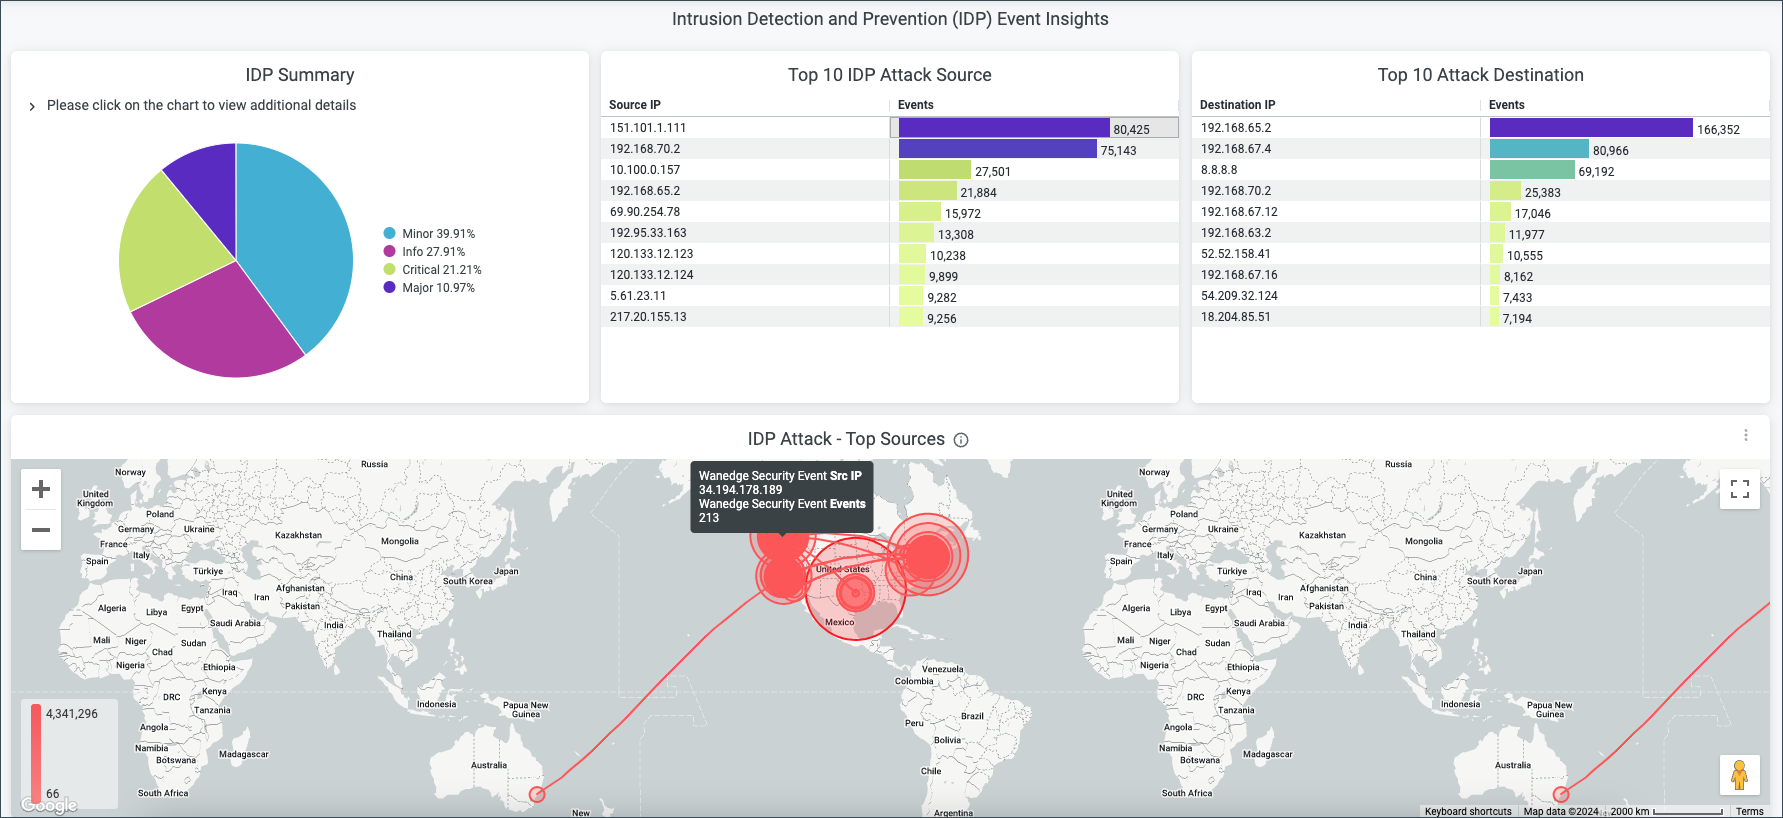This screenshot has width=1783, height=818.
Task: Open the map Terms link
Action: click(x=1749, y=811)
